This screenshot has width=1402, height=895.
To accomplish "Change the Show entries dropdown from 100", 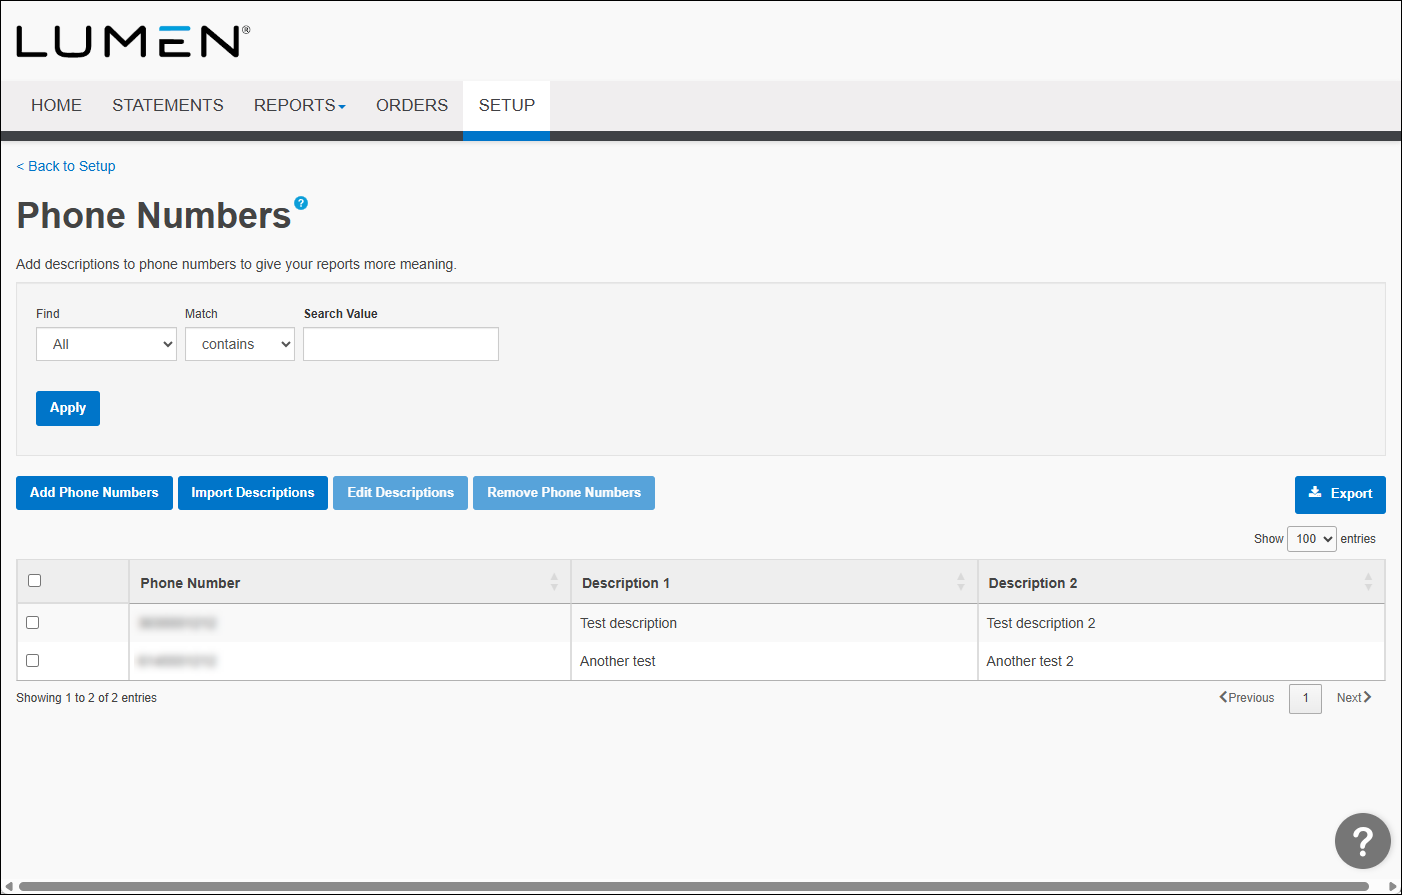I will (x=1311, y=539).
